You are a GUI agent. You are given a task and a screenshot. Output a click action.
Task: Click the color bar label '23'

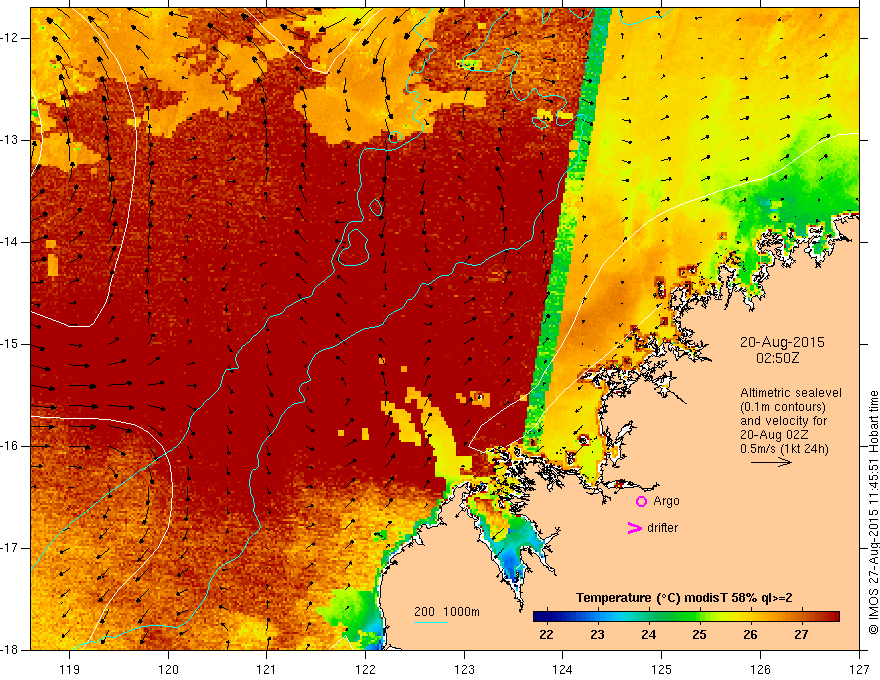(597, 635)
